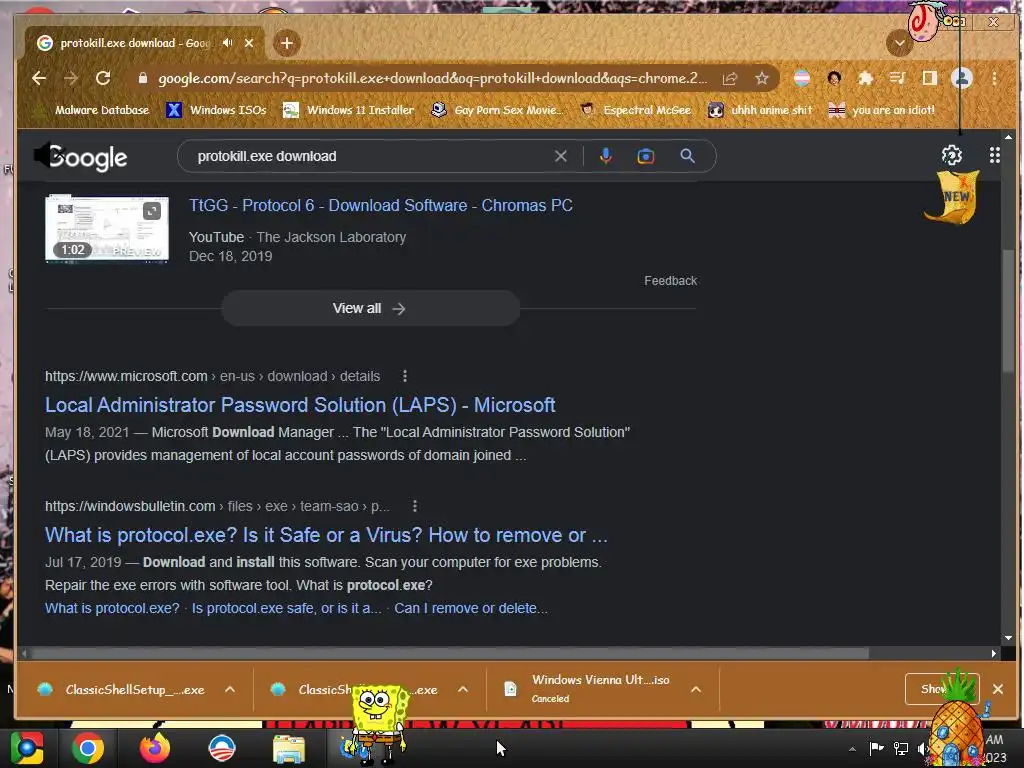
Task: Open the you are an idiot! bookmark
Action: 882,110
